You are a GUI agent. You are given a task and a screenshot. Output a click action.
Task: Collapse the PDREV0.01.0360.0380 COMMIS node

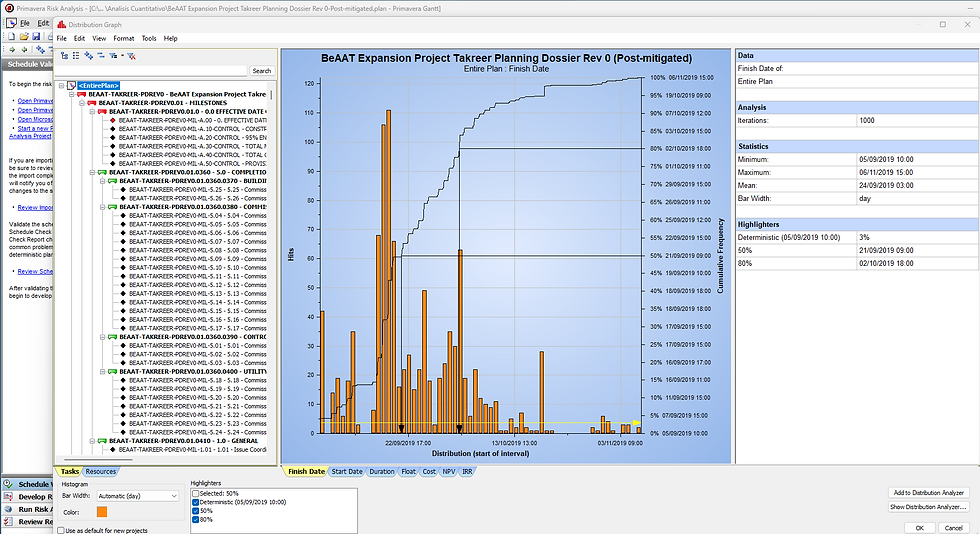pyautogui.click(x=102, y=207)
